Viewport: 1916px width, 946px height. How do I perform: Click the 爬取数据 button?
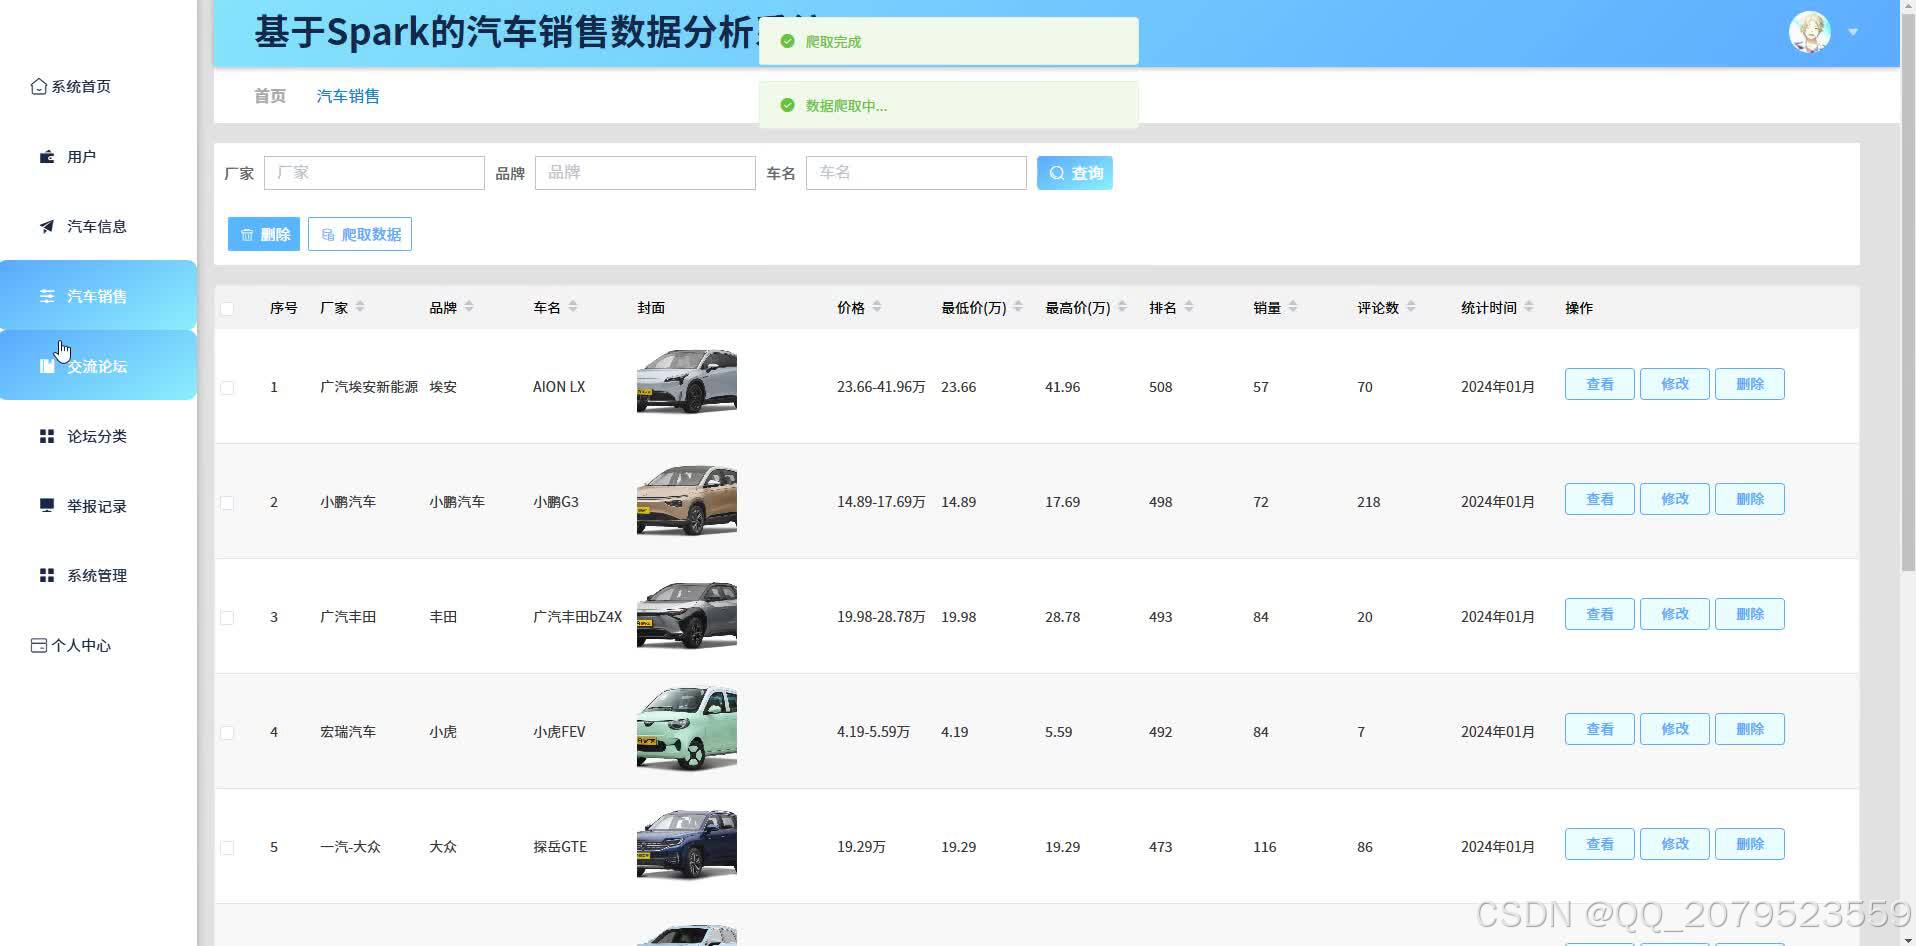click(360, 235)
